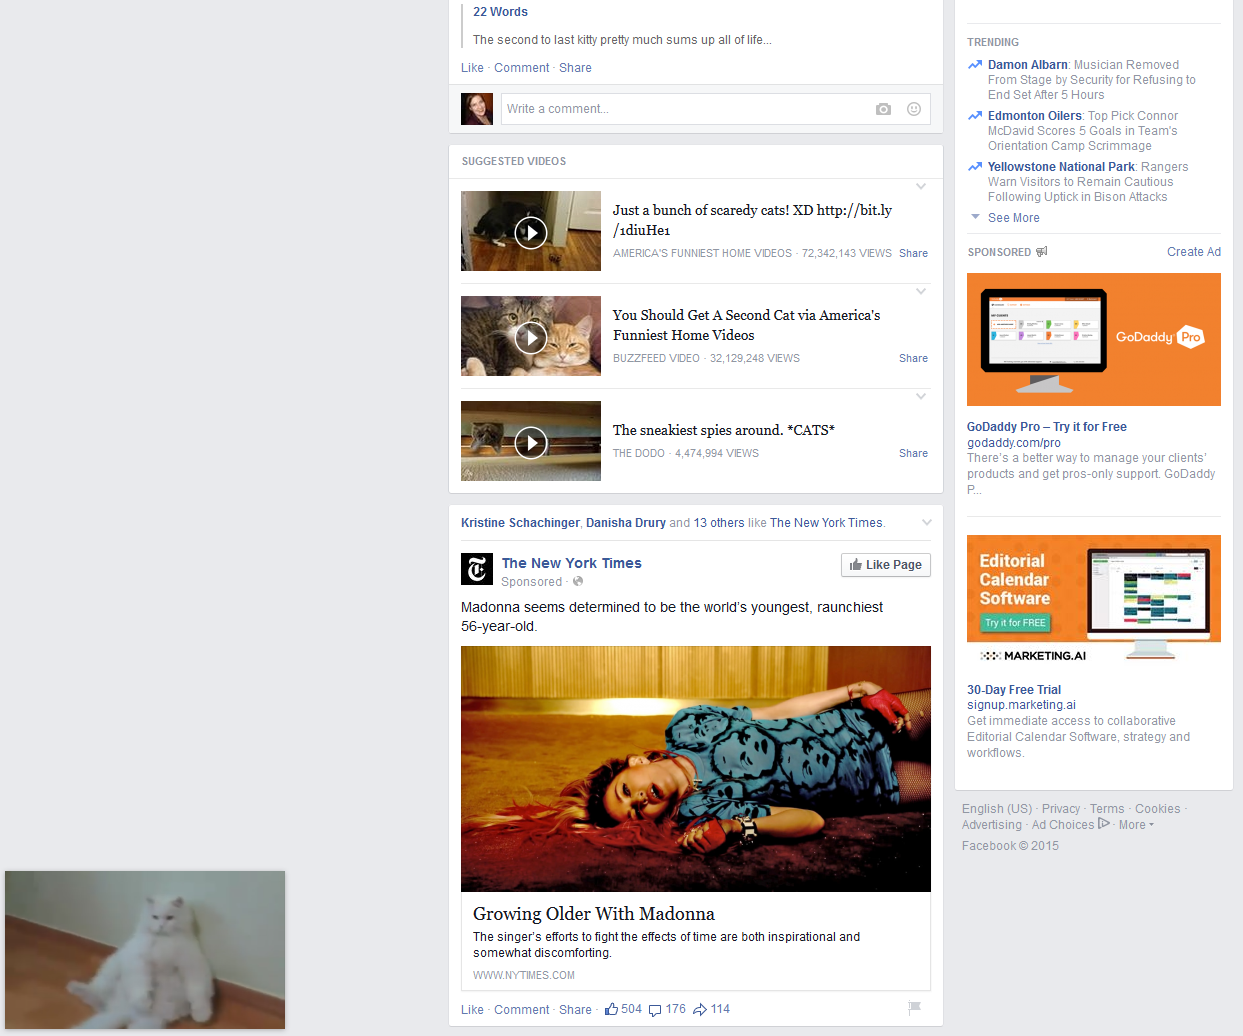Open the More footer dropdown menu

[1136, 825]
